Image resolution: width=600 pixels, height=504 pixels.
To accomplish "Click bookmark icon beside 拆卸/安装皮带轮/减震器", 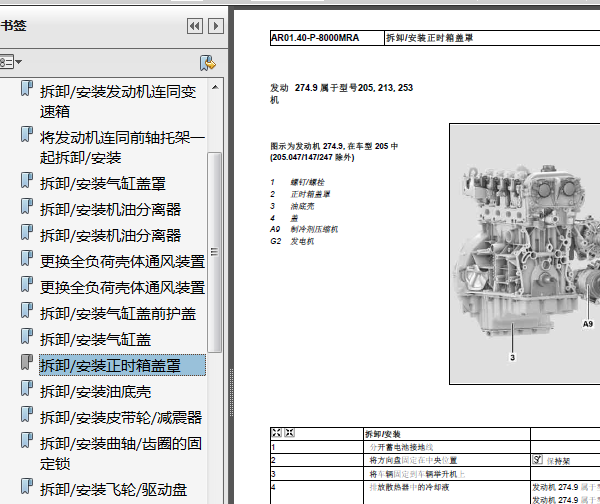I will tap(27, 414).
